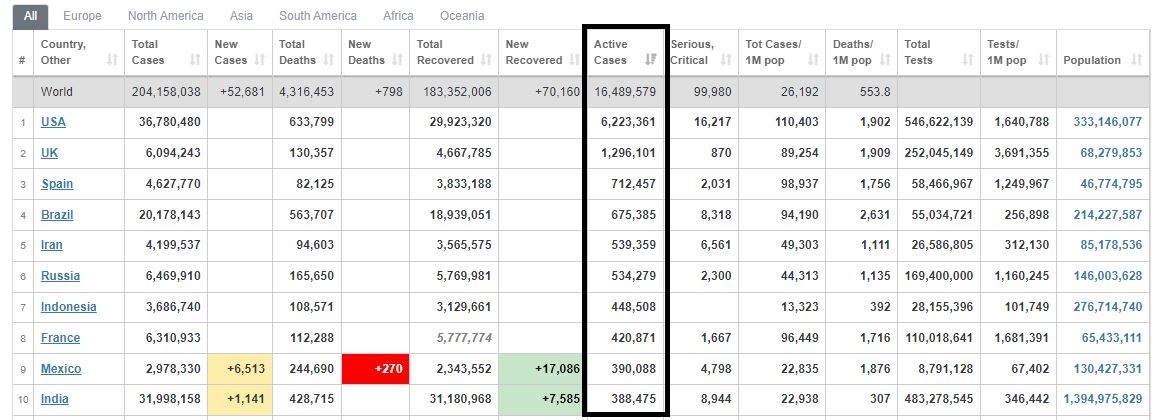1156x420 pixels.
Task: Open India population link 1,394,975,829
Action: [1103, 399]
